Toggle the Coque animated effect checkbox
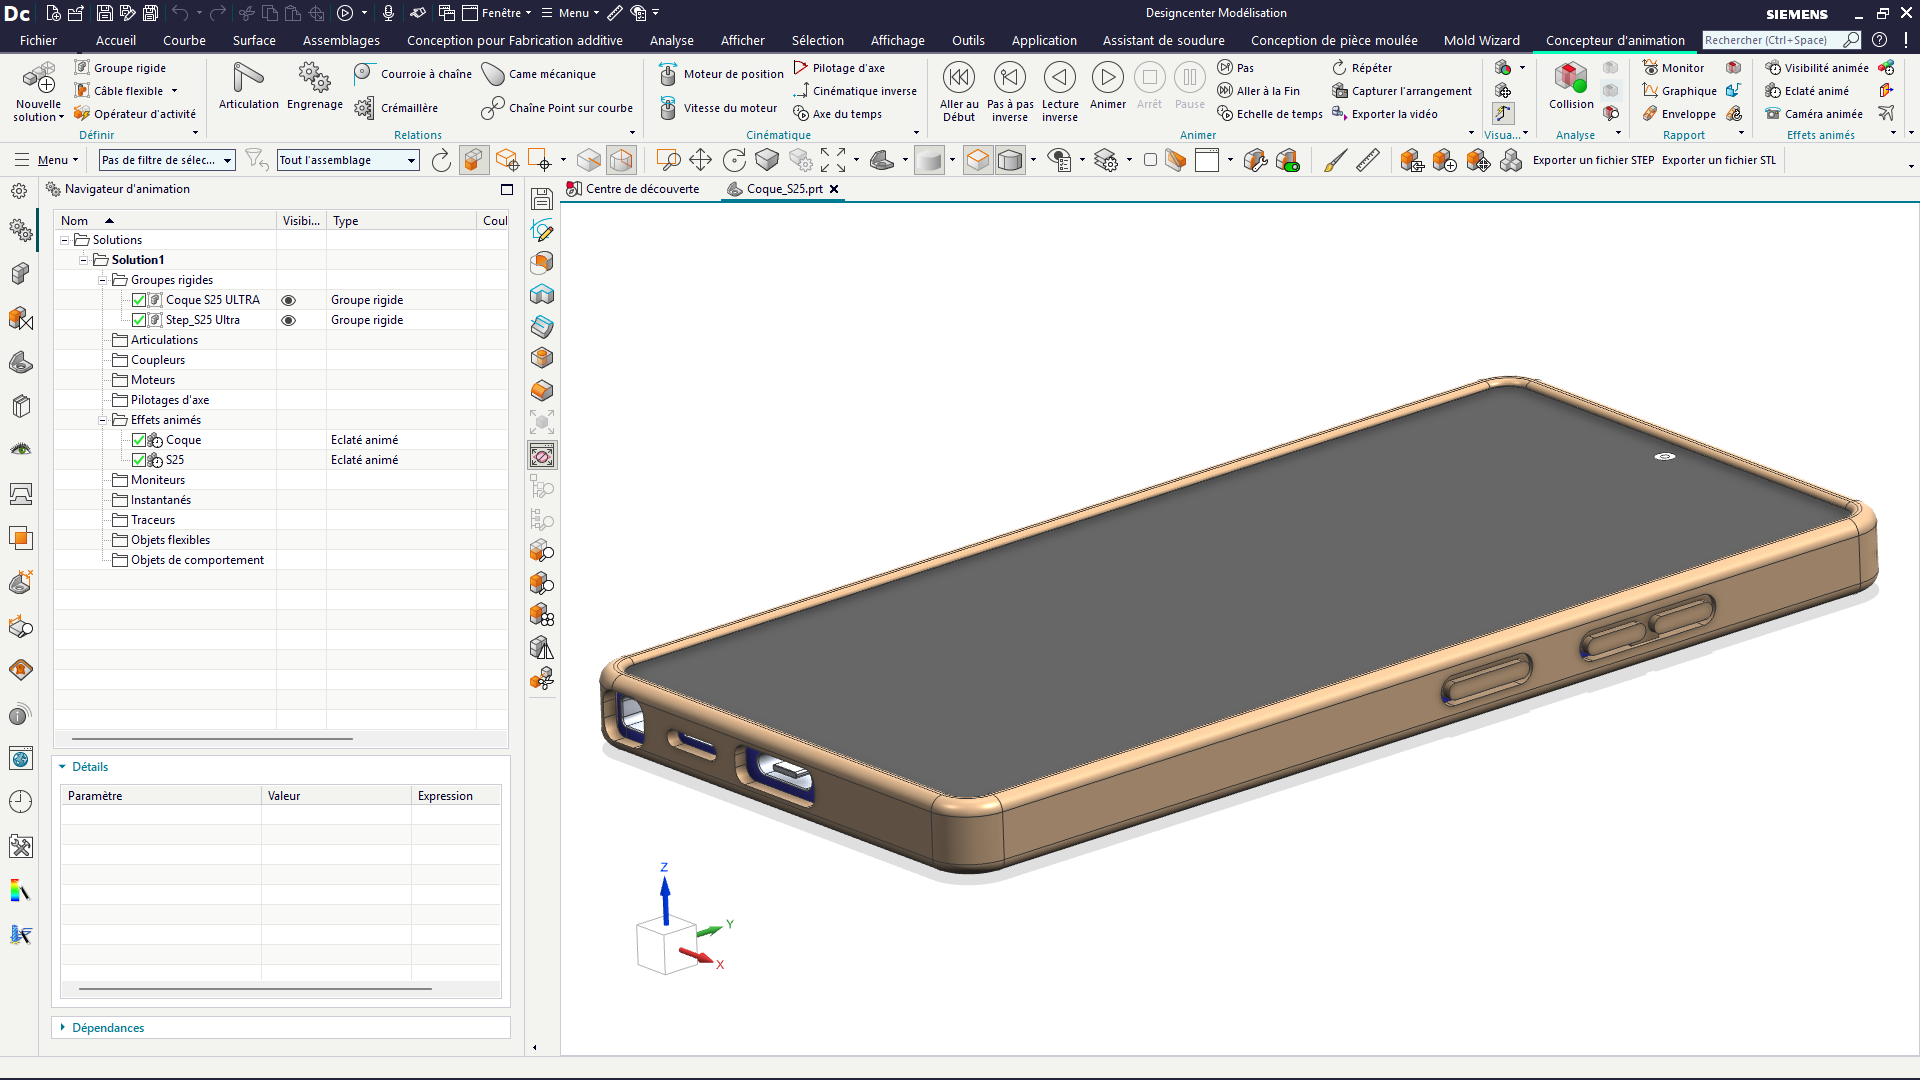Viewport: 1920px width, 1080px height. point(139,440)
